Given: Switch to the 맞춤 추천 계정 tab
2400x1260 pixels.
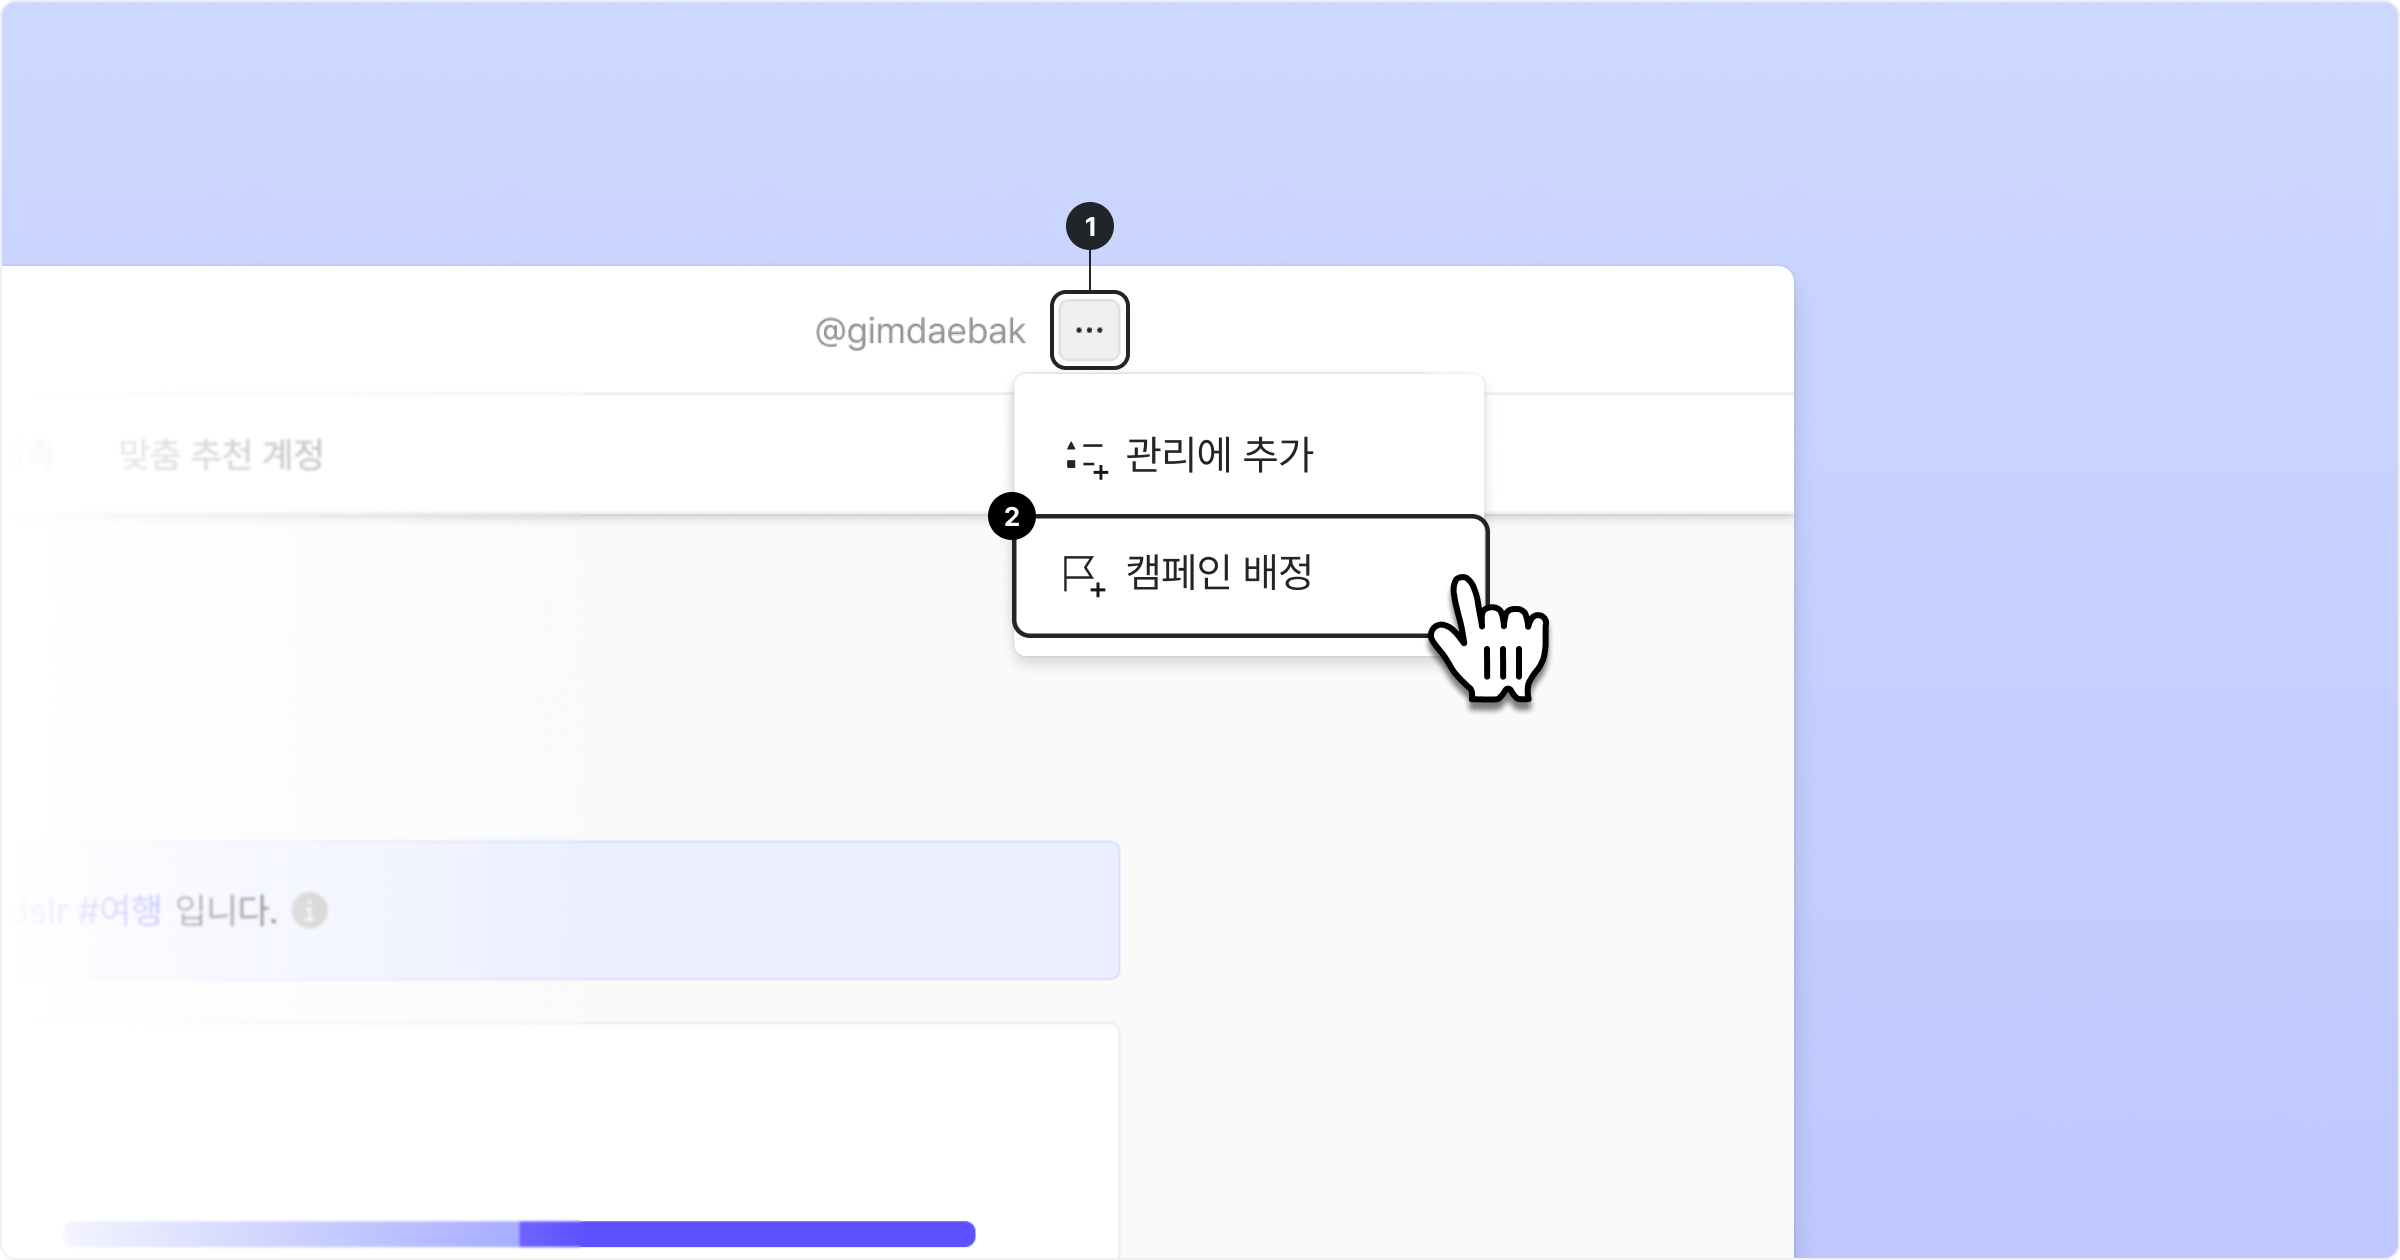Looking at the screenshot, I should 221,455.
